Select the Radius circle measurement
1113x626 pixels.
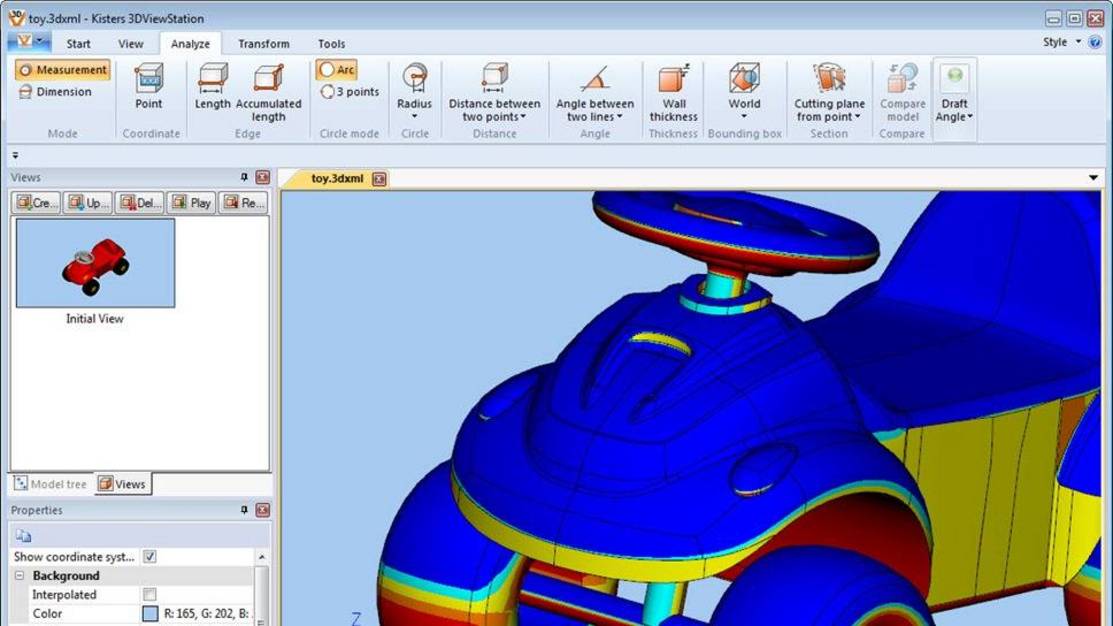pos(415,87)
